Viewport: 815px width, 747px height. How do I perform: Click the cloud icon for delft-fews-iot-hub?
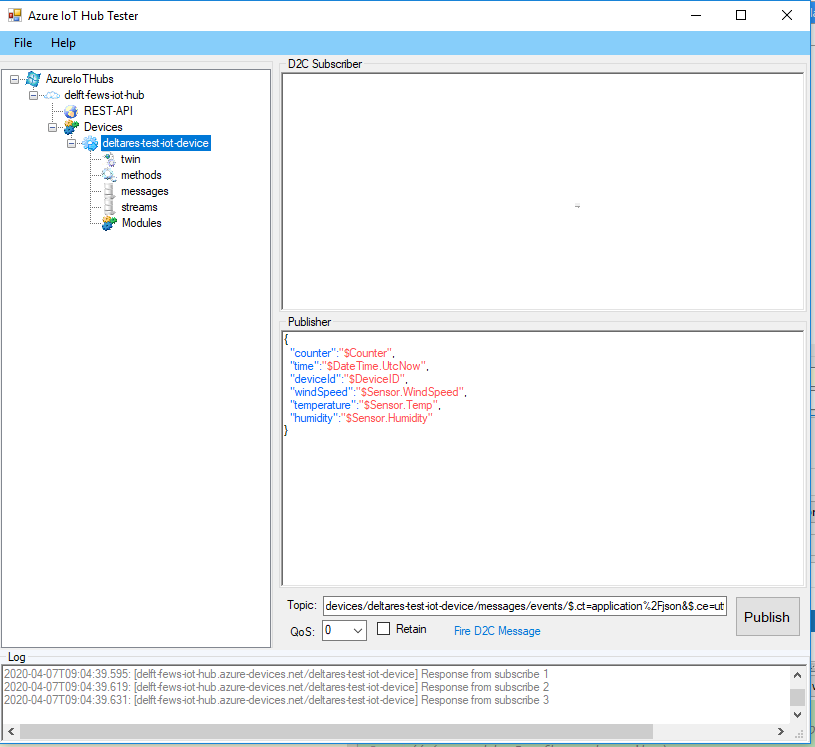[x=52, y=95]
